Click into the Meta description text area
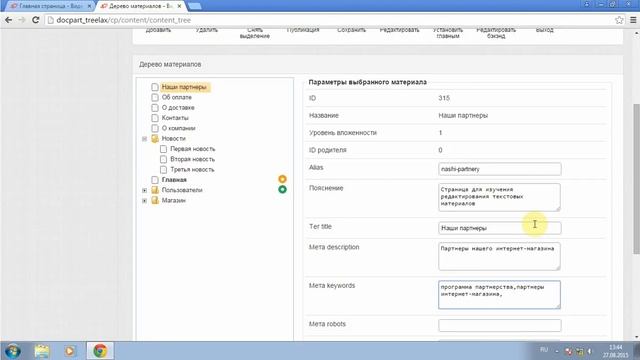This screenshot has width=640, height=360. click(x=500, y=256)
